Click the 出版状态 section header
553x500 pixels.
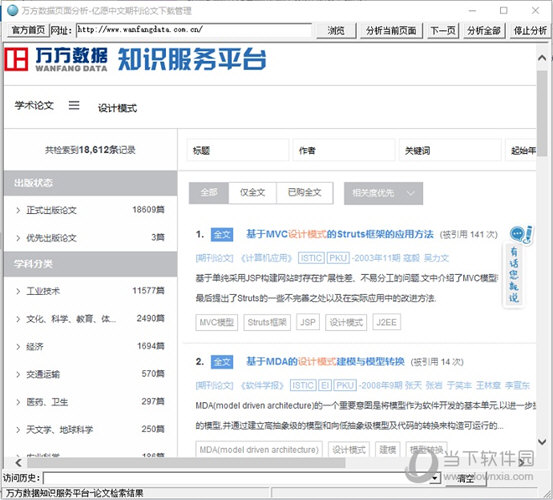point(91,183)
